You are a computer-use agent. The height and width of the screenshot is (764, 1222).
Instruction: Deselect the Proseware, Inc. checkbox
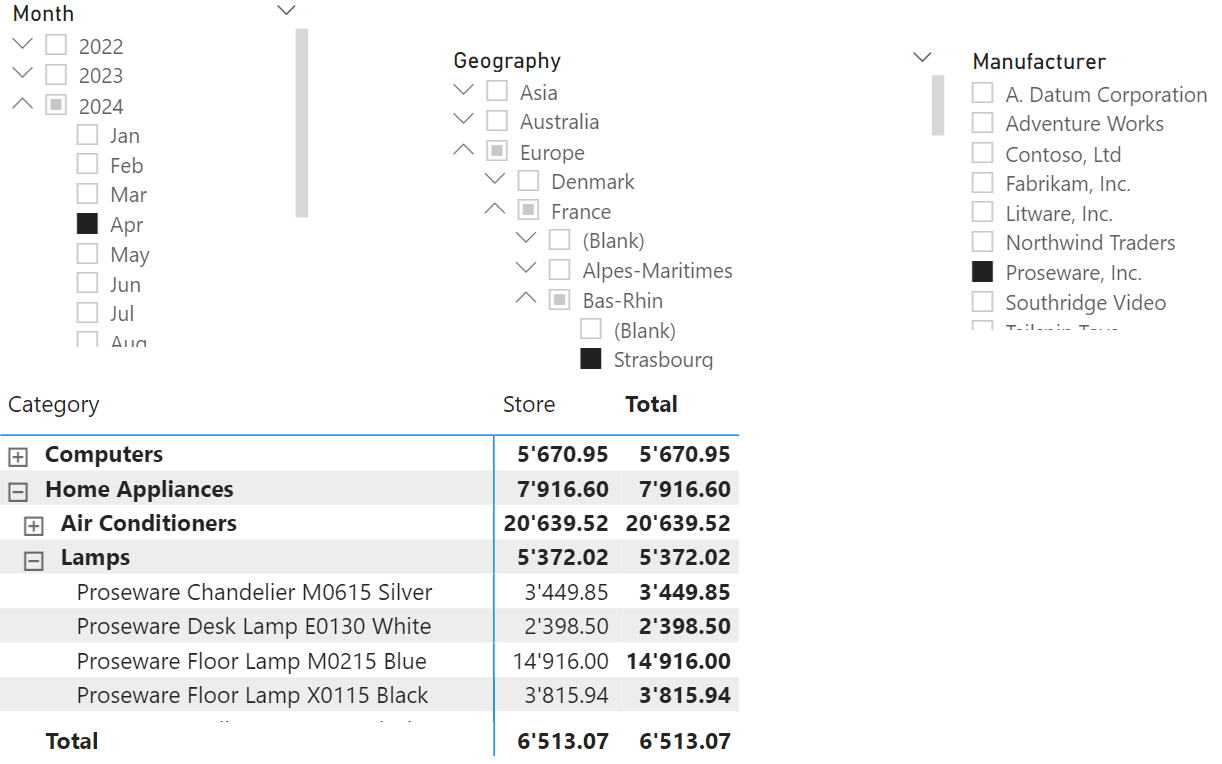(983, 272)
